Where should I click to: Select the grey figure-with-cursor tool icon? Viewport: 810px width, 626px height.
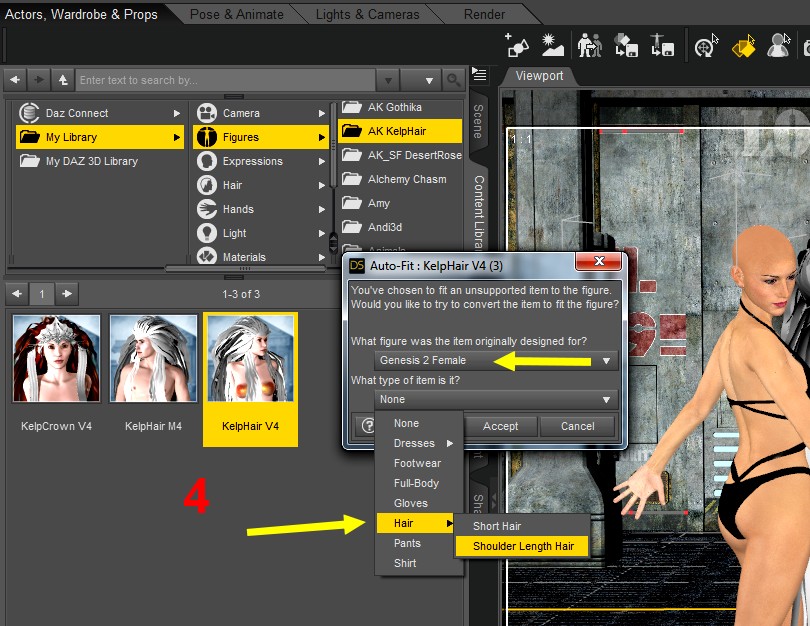[x=778, y=45]
